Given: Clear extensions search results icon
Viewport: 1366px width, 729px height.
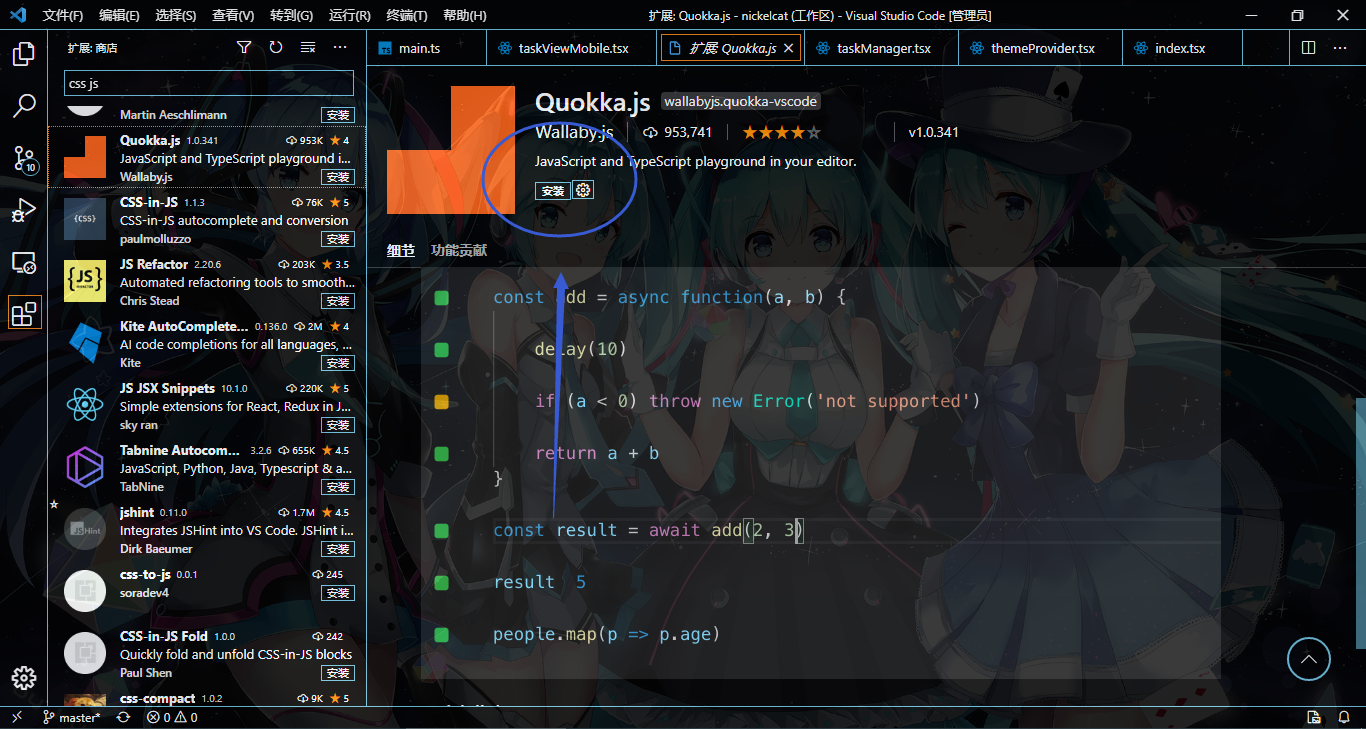Looking at the screenshot, I should (308, 47).
